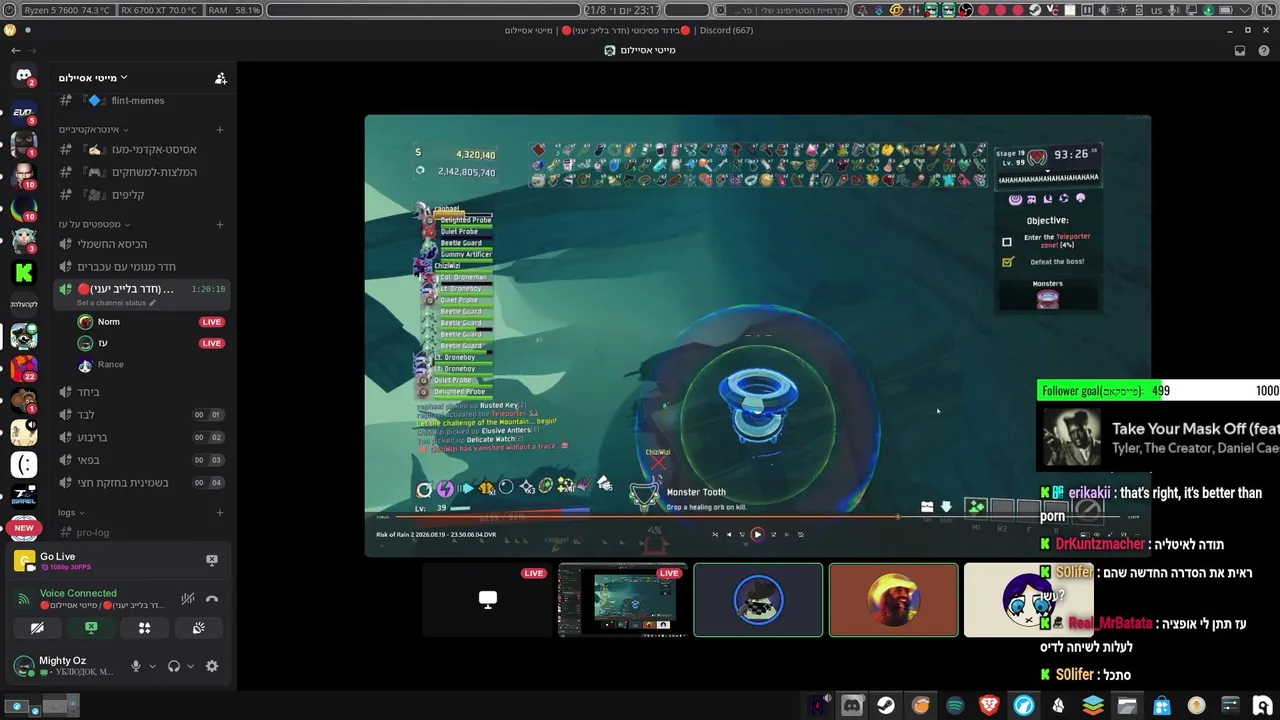1280x720 pixels.
Task: Turn on the camera
Action: (x=37, y=628)
